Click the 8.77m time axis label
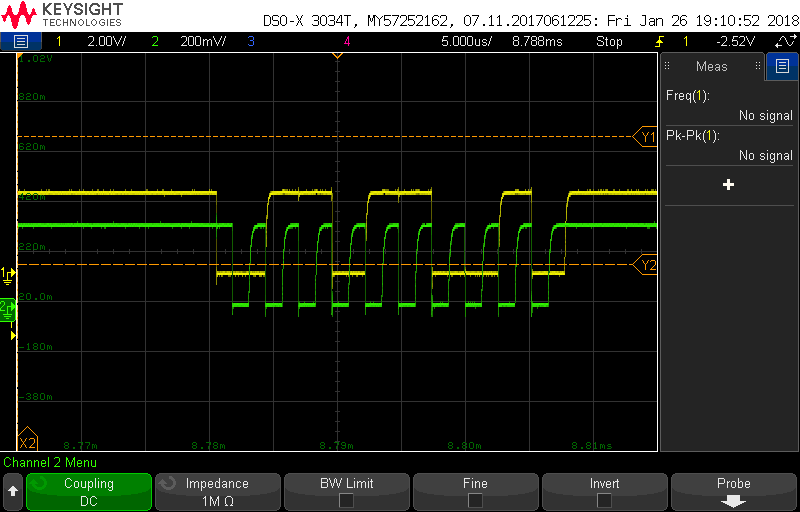 [x=80, y=445]
